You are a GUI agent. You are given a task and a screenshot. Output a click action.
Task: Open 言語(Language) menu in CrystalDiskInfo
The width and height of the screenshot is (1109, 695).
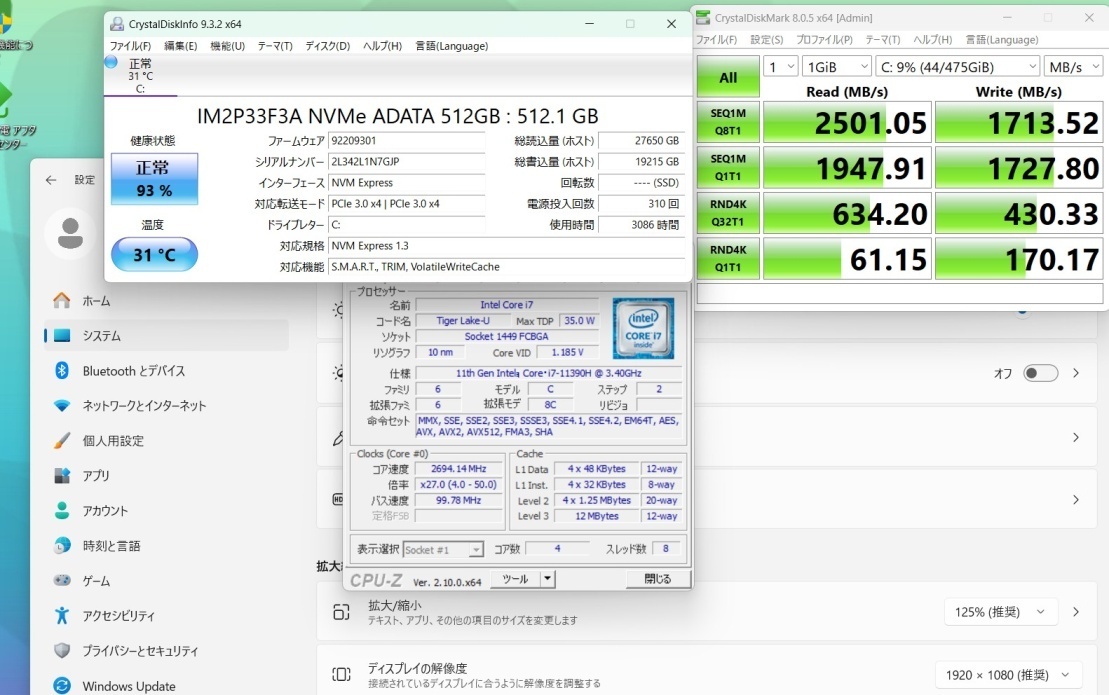(x=451, y=46)
